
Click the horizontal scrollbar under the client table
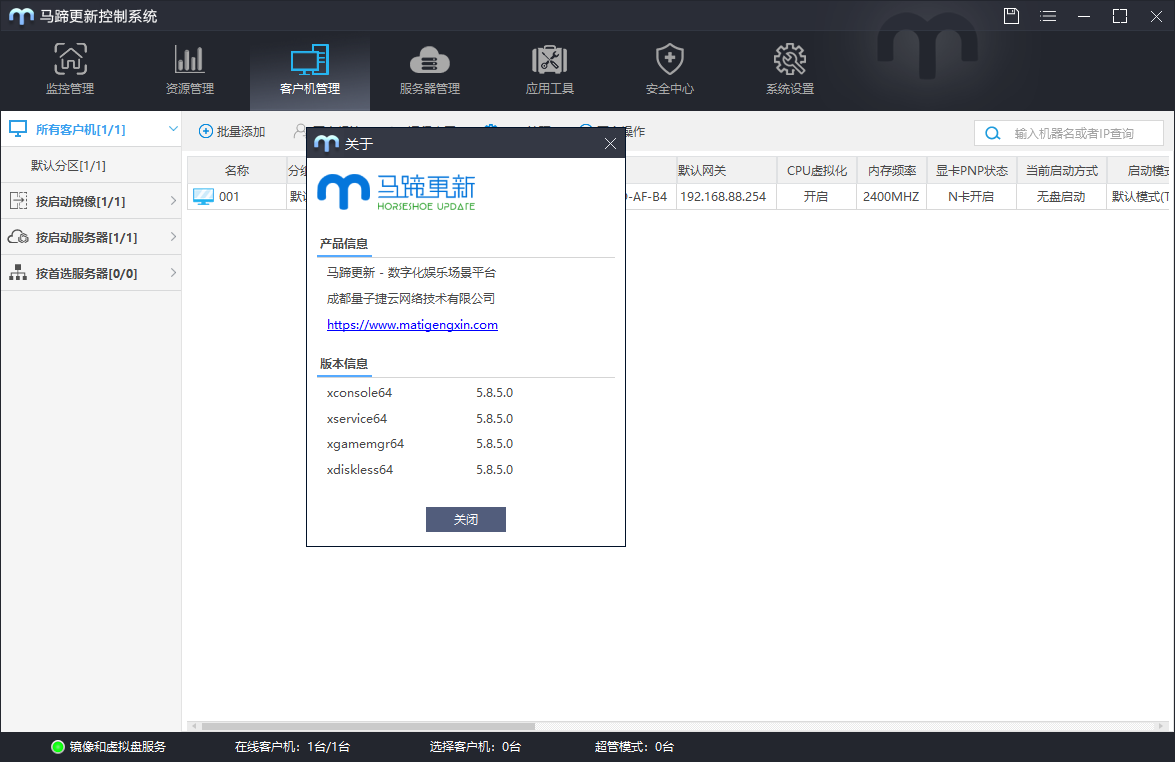point(369,726)
